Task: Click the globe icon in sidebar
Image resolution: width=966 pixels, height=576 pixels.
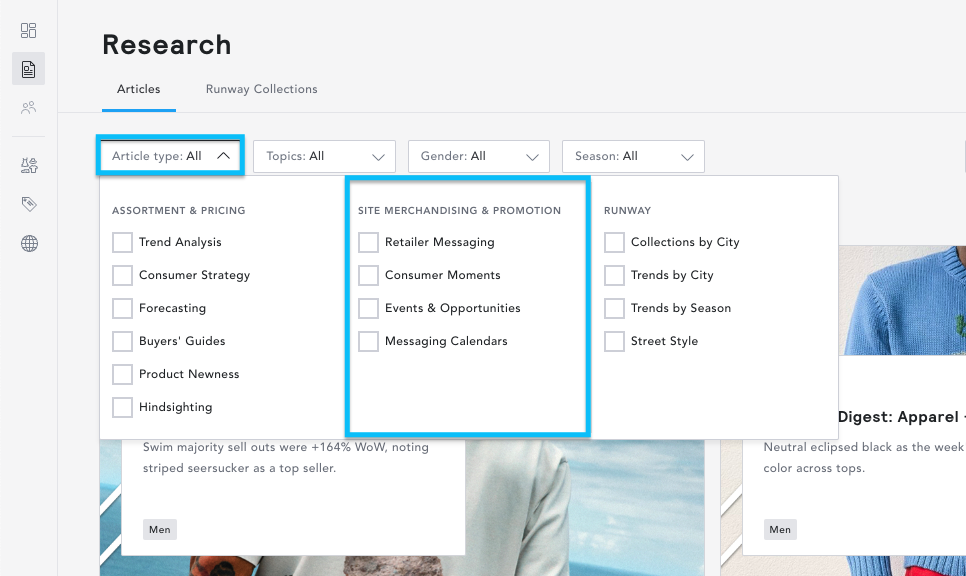Action: coord(29,243)
